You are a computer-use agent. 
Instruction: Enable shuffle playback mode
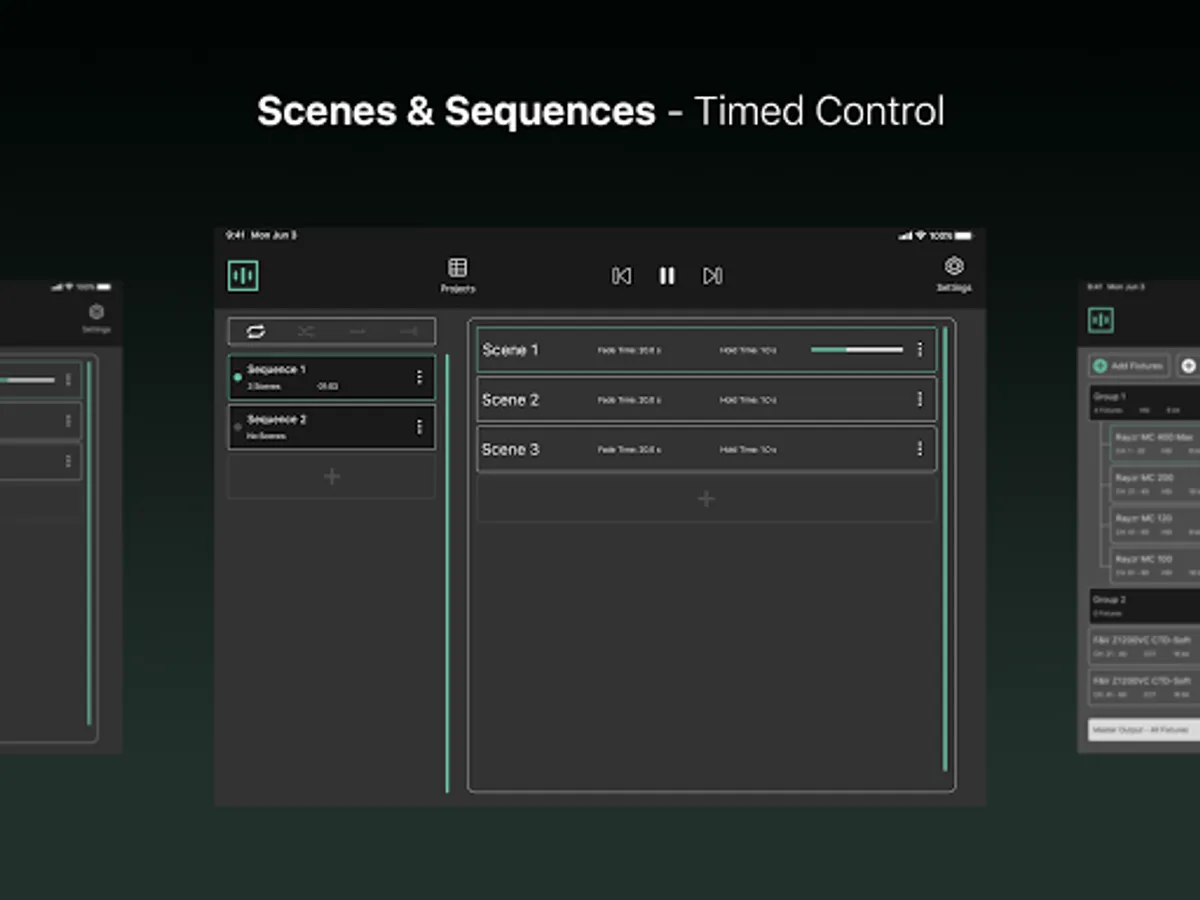306,332
